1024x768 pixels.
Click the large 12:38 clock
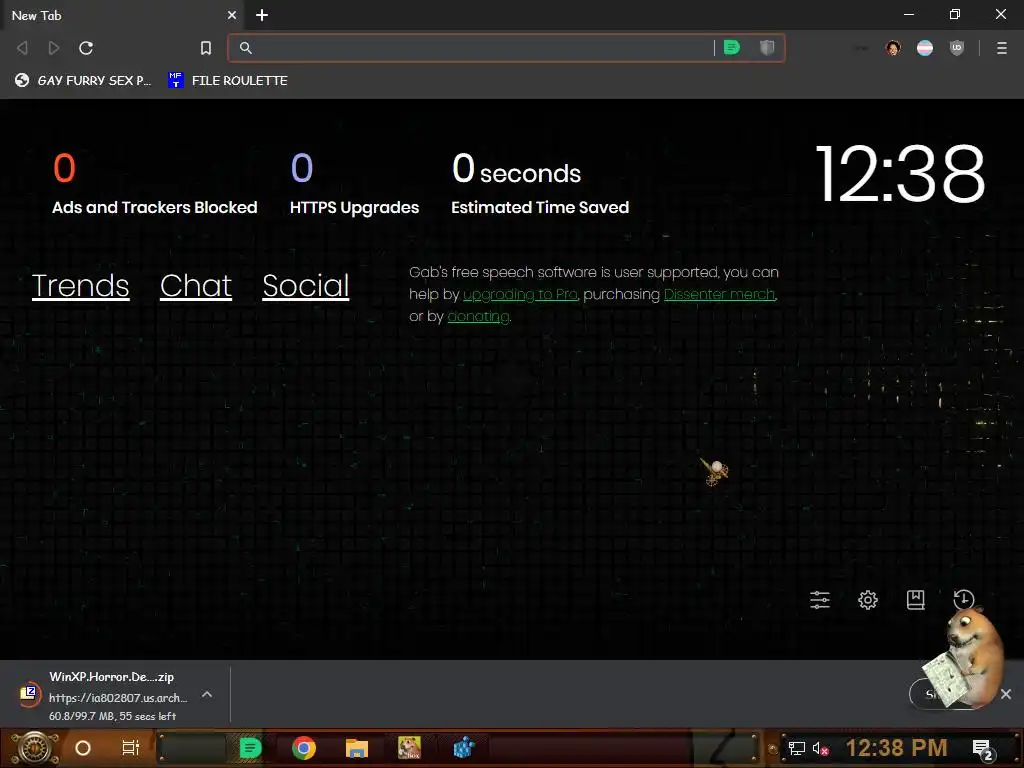(900, 174)
